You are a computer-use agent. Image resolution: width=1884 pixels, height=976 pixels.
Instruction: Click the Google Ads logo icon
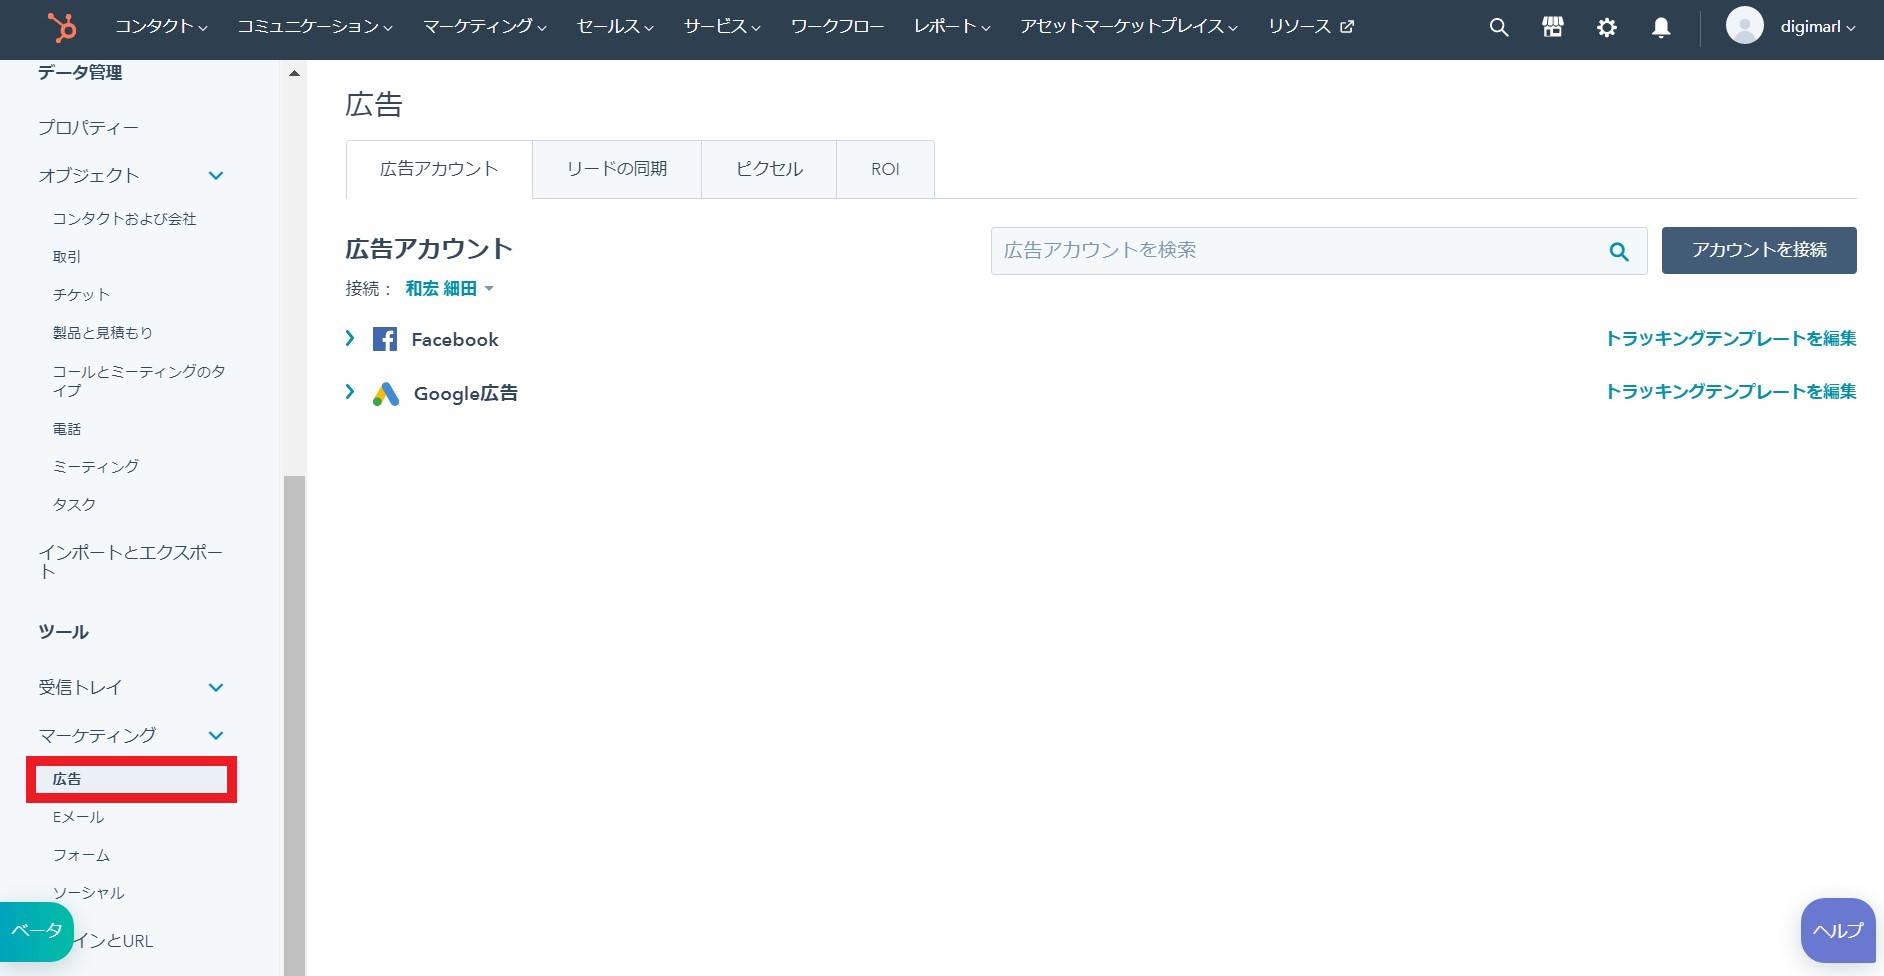386,393
